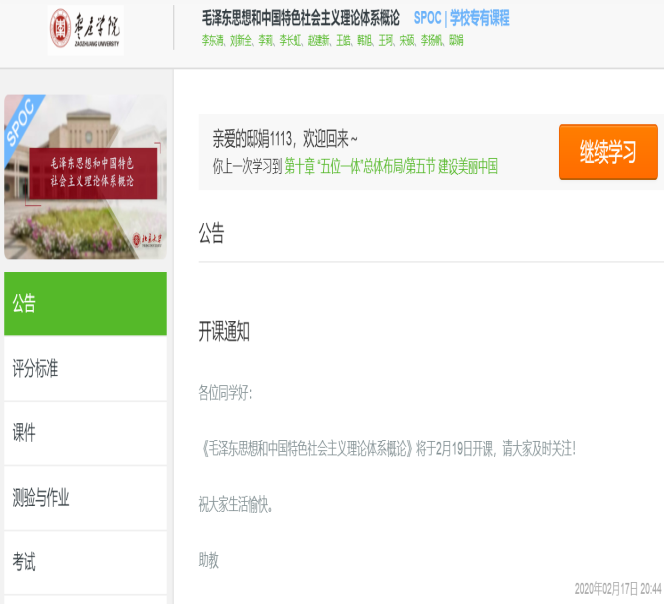Open 评分标准 in the sidebar
664x604 pixels.
[85, 368]
